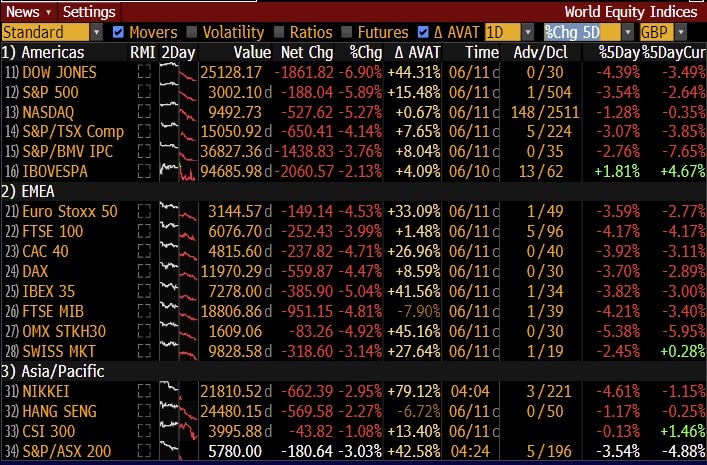
Task: Enable the Ratios checkbox
Action: click(279, 32)
